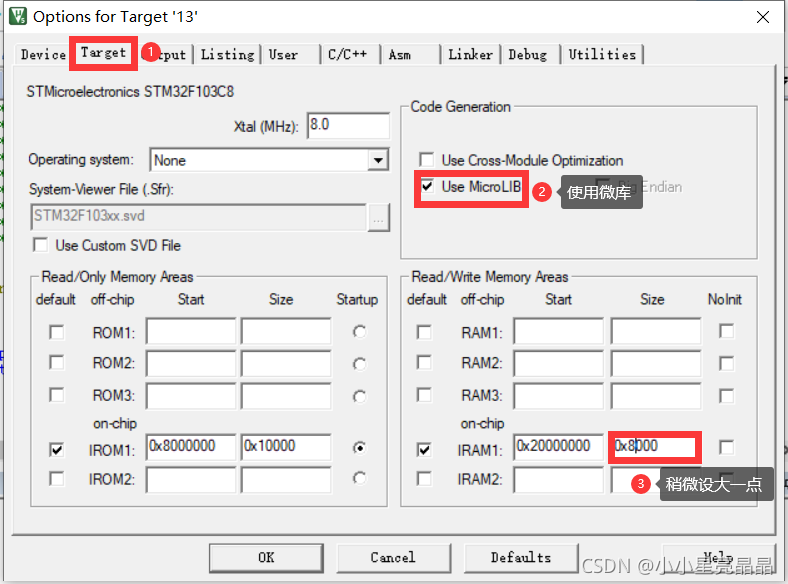The height and width of the screenshot is (584, 788).
Task: Check the RAM1 NoInit checkbox
Action: [x=727, y=331]
